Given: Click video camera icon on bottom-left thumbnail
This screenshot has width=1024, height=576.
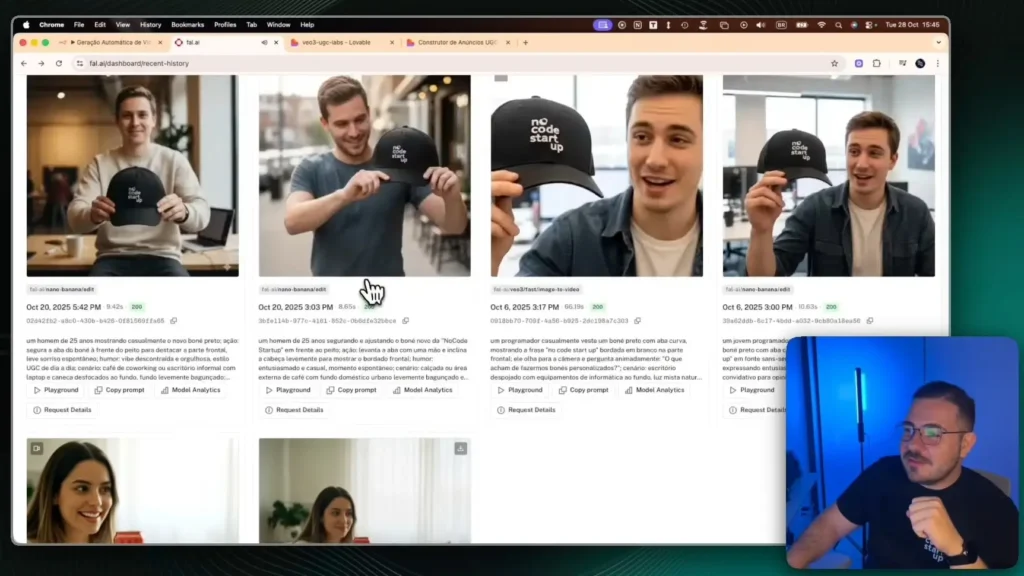Looking at the screenshot, I should pyautogui.click(x=37, y=448).
